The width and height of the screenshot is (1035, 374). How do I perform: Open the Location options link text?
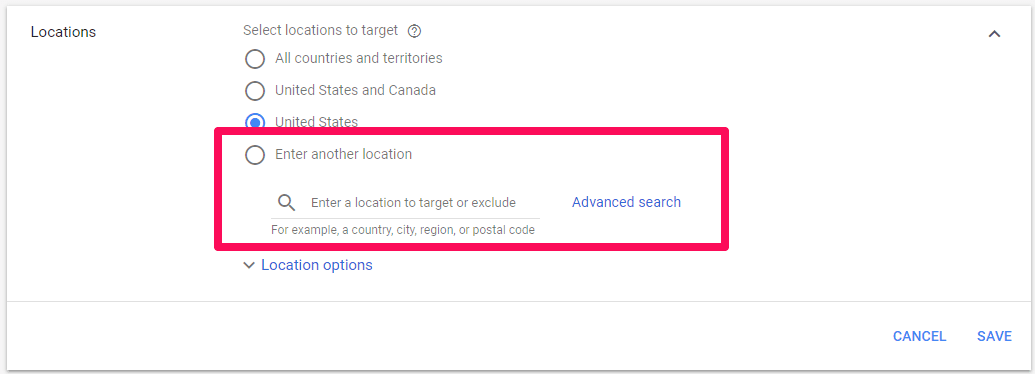(317, 265)
